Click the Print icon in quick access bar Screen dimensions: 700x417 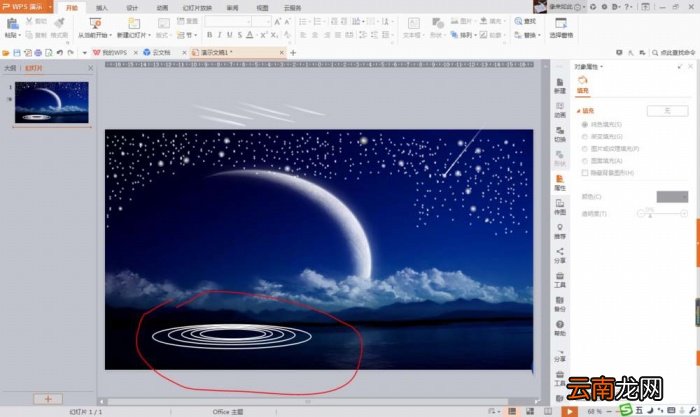(x=38, y=53)
